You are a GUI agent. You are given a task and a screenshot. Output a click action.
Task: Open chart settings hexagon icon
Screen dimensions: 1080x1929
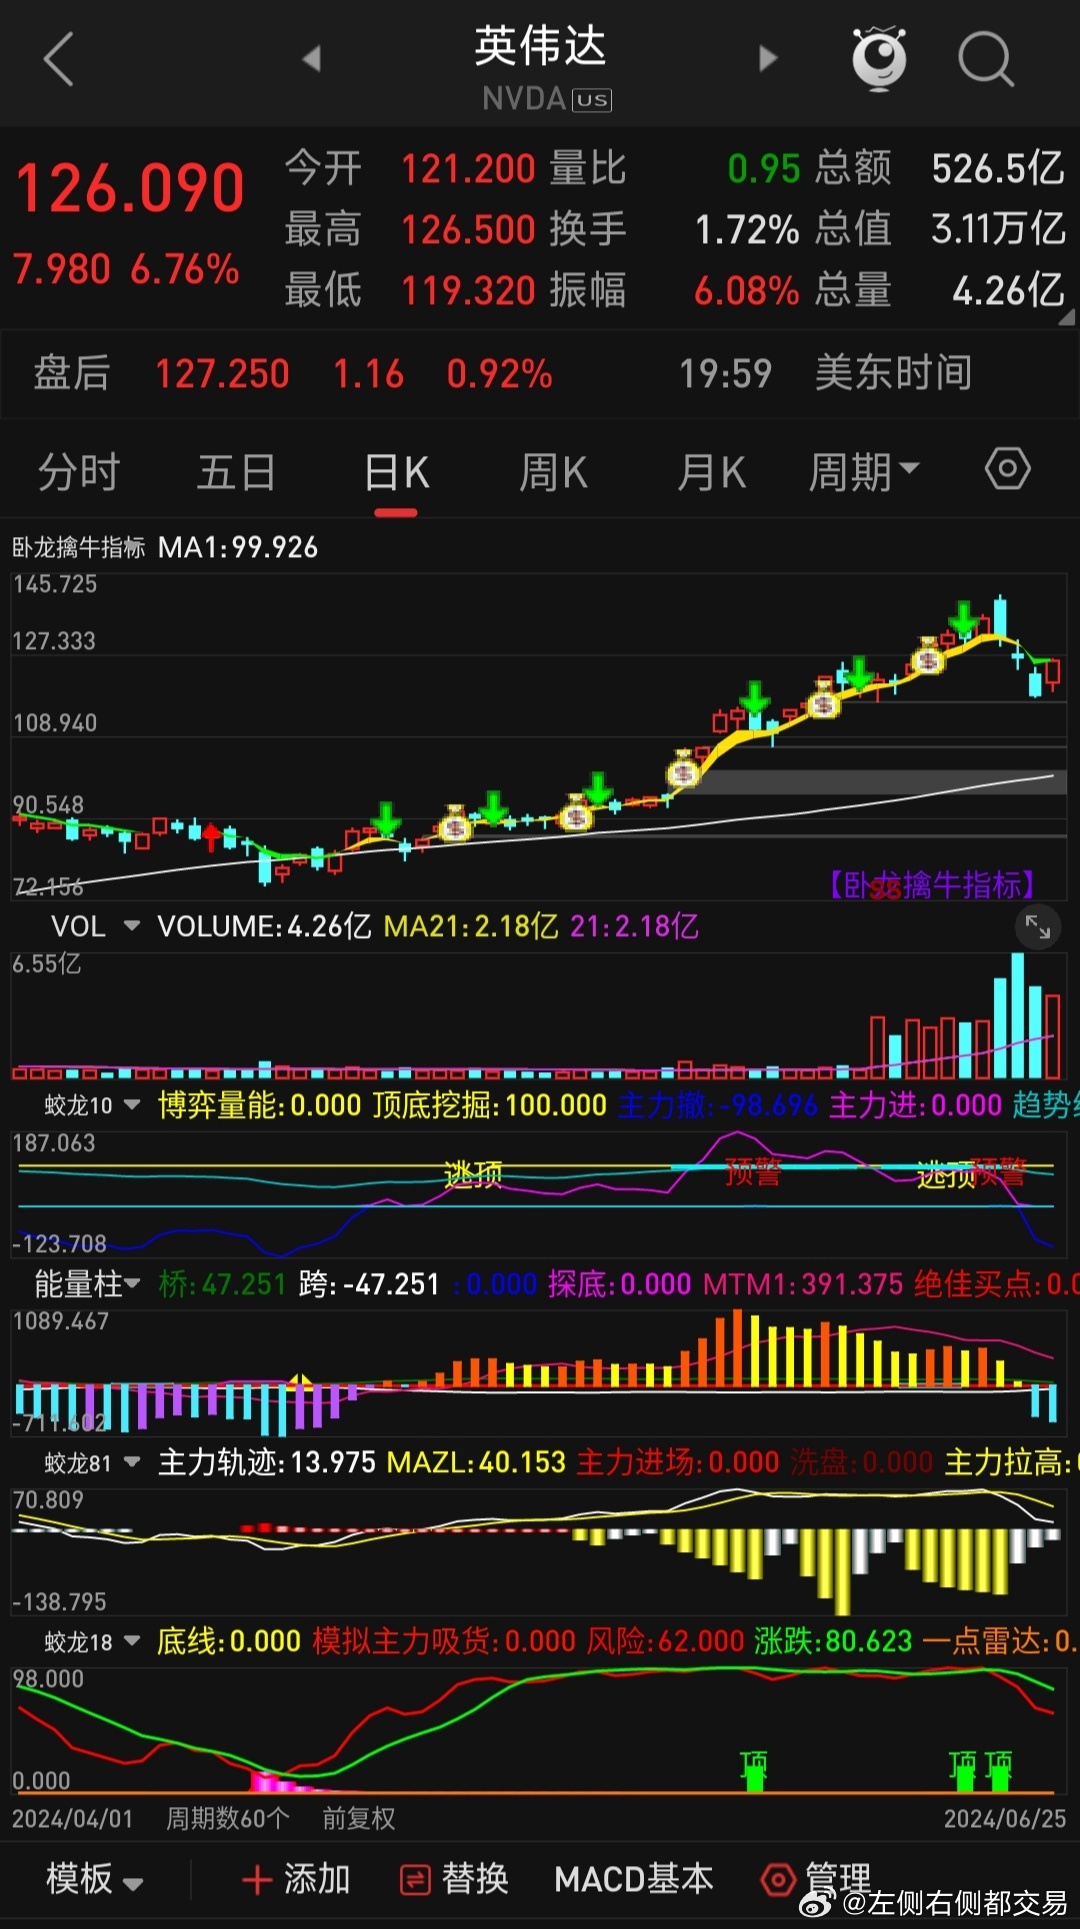point(1007,469)
